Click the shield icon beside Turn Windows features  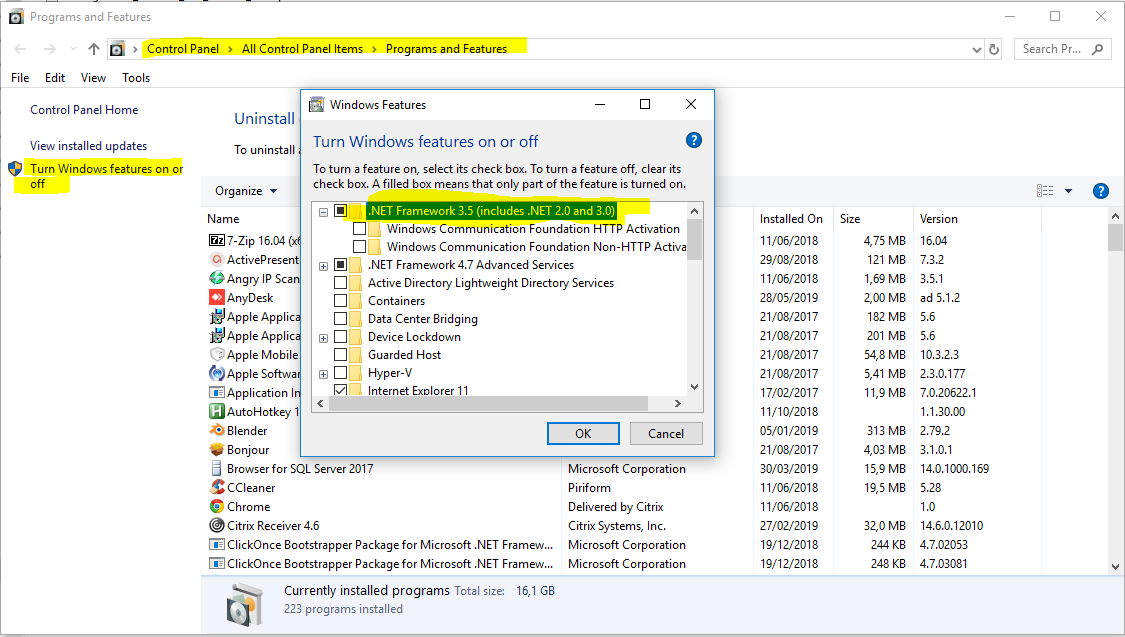click(15, 169)
